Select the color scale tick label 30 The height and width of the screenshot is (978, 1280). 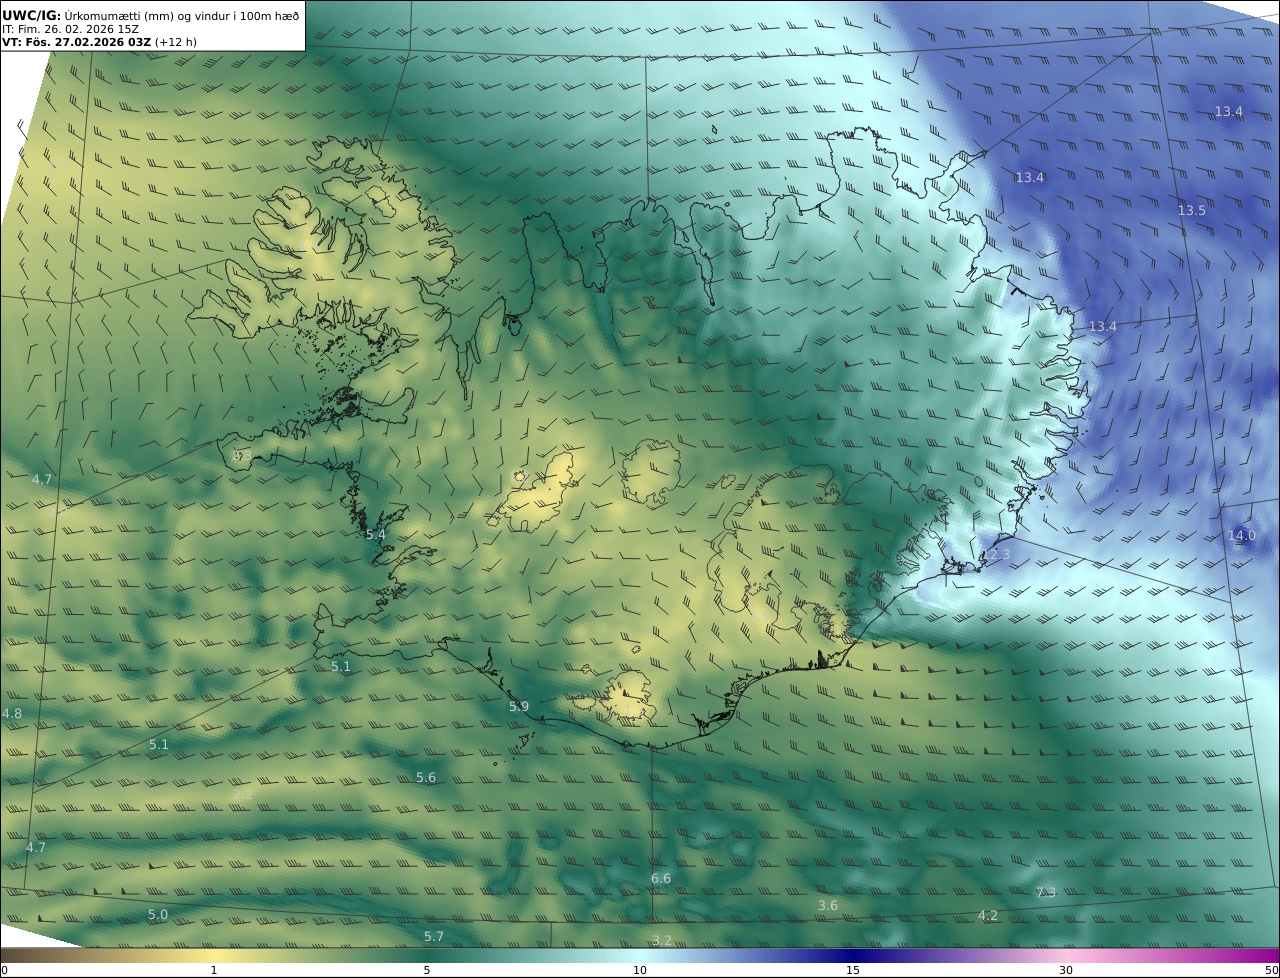coord(1066,971)
